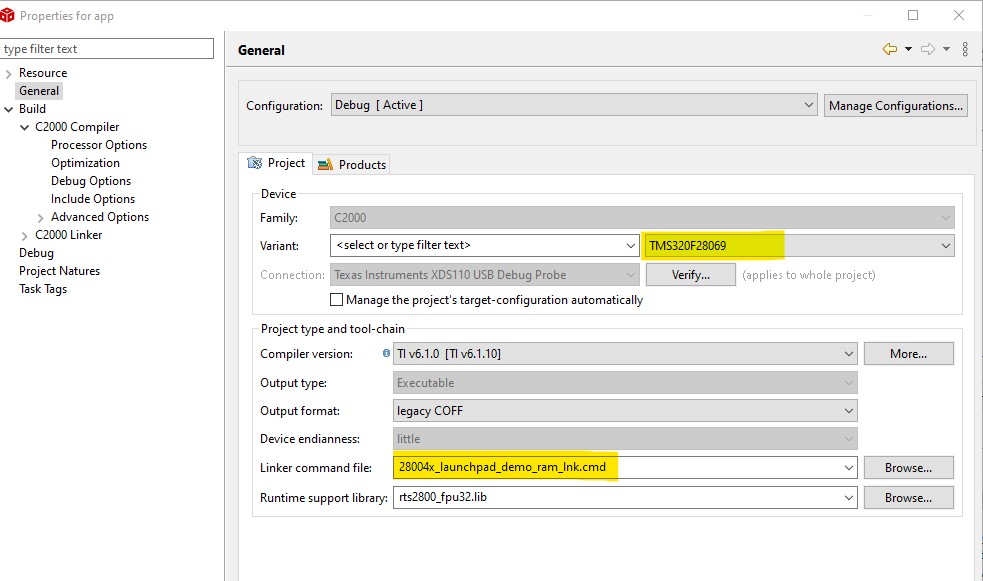Select General in the tree
The image size is (983, 581).
pos(39,91)
